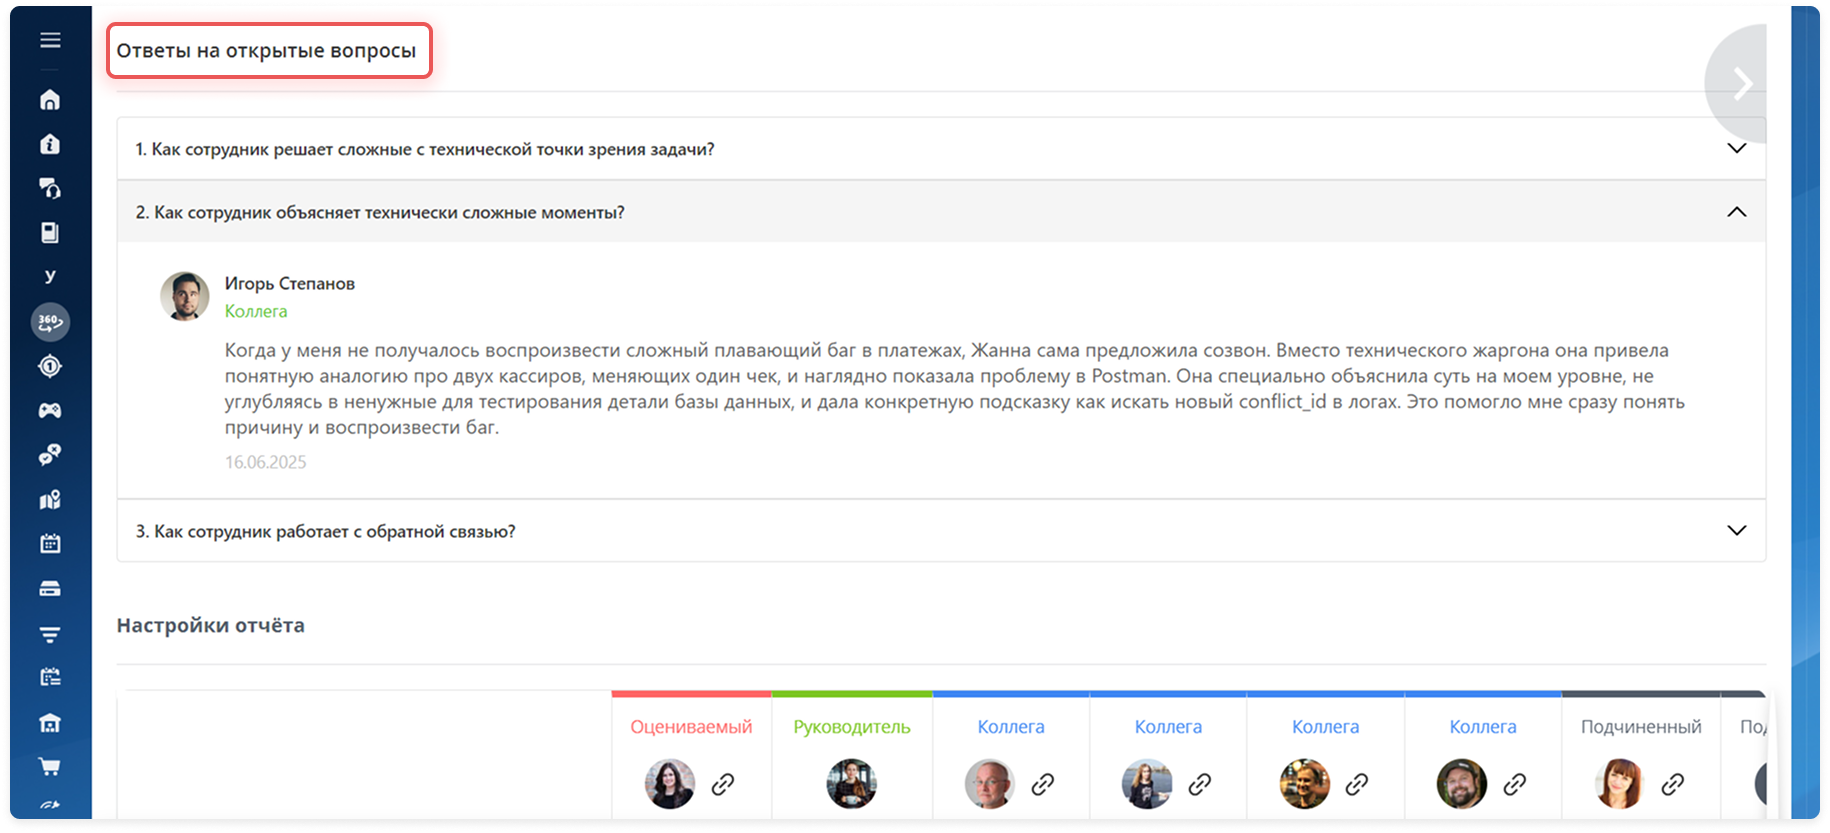The width and height of the screenshot is (1830, 833).
Task: Click the Руководитель avatar photo
Action: tap(851, 783)
